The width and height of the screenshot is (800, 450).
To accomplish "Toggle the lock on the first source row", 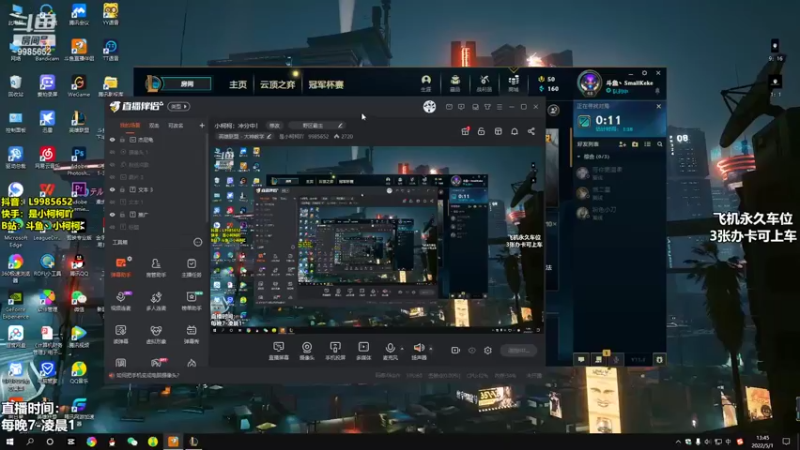I will (122, 139).
